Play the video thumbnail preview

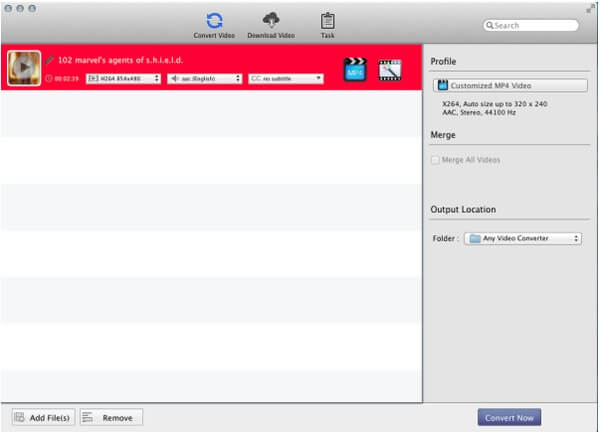pyautogui.click(x=24, y=68)
